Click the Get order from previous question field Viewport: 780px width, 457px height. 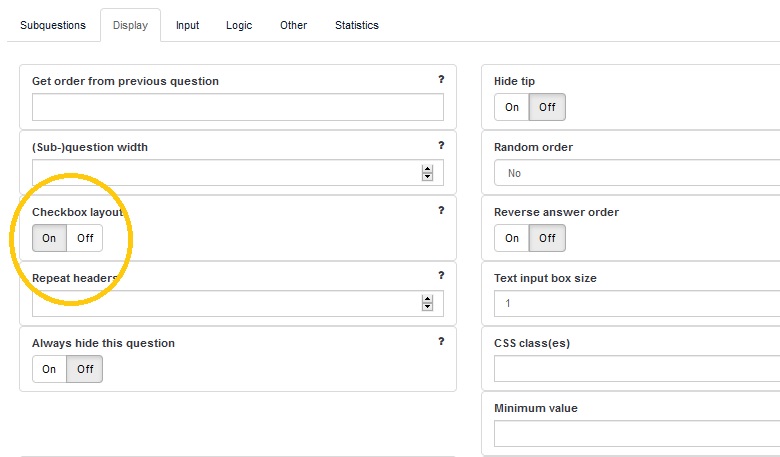coord(237,107)
